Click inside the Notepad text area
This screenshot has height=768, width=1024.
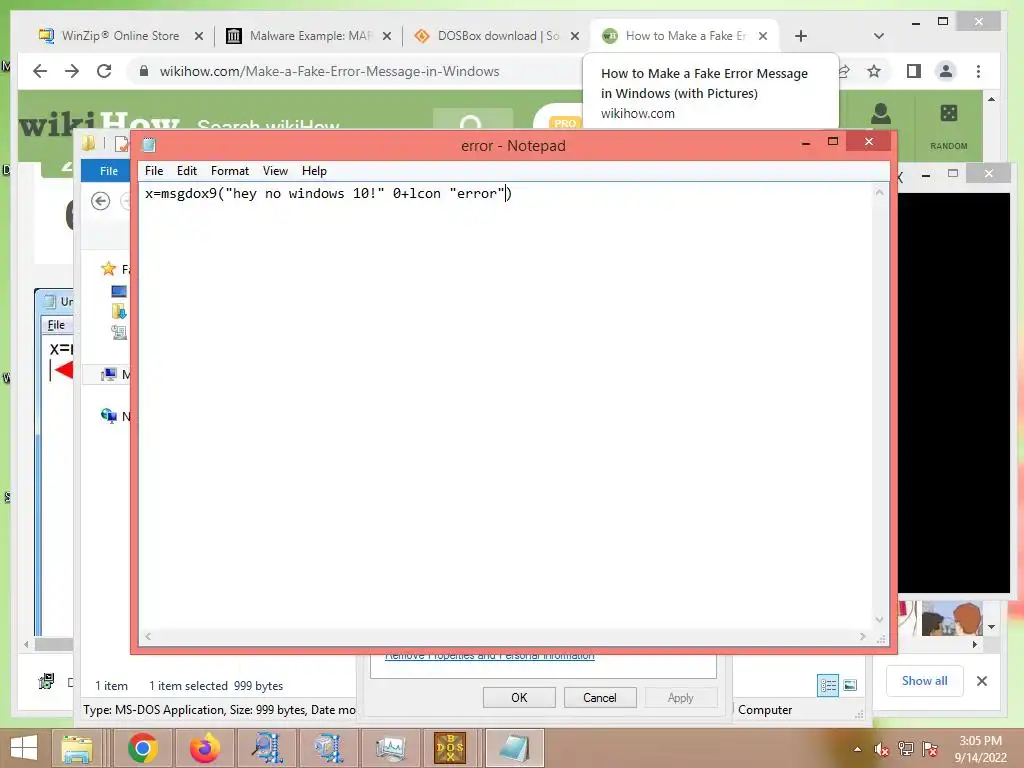(x=506, y=405)
